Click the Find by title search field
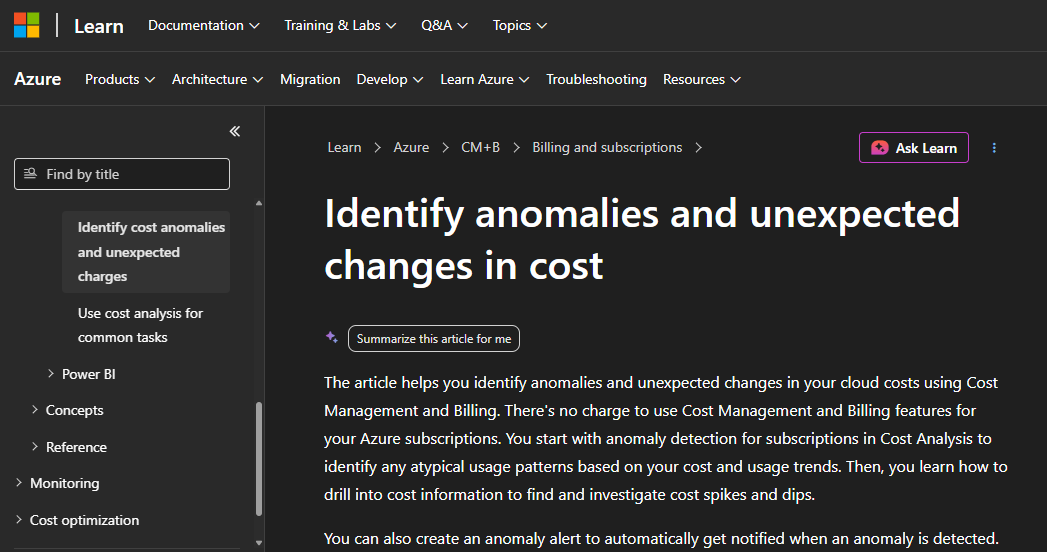The width and height of the screenshot is (1047, 552). (122, 174)
